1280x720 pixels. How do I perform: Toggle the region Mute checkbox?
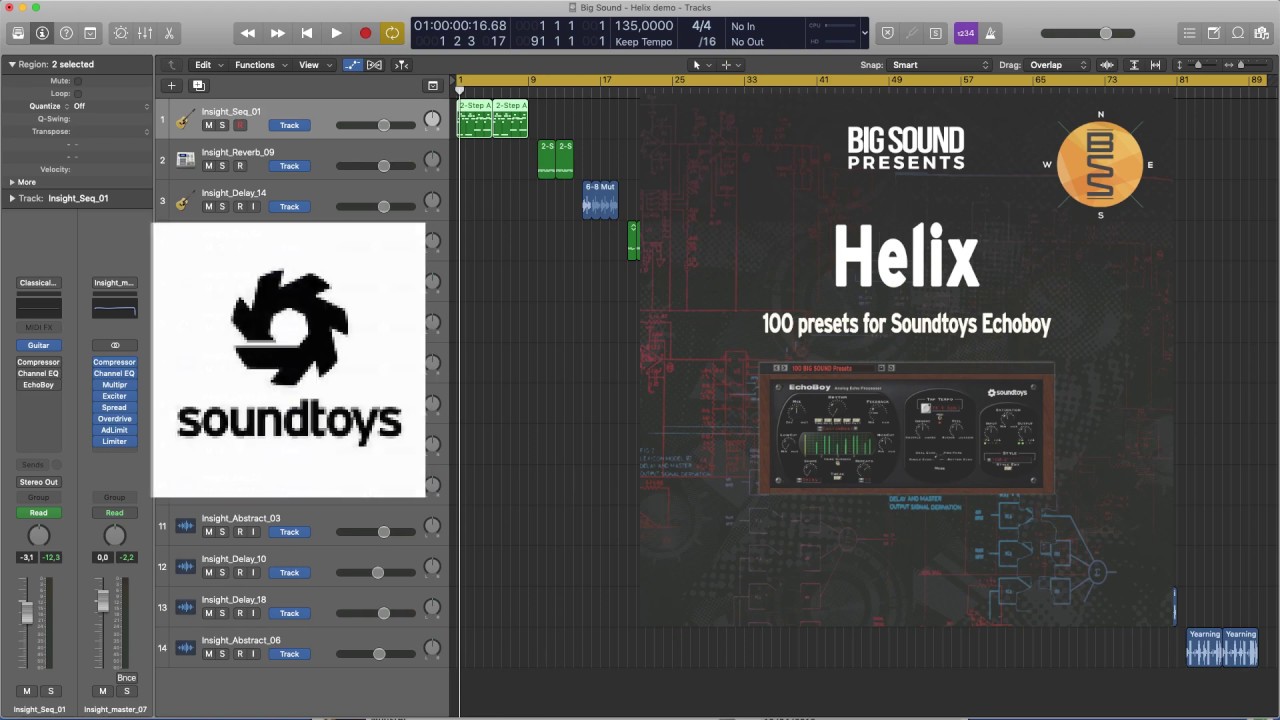pyautogui.click(x=78, y=80)
